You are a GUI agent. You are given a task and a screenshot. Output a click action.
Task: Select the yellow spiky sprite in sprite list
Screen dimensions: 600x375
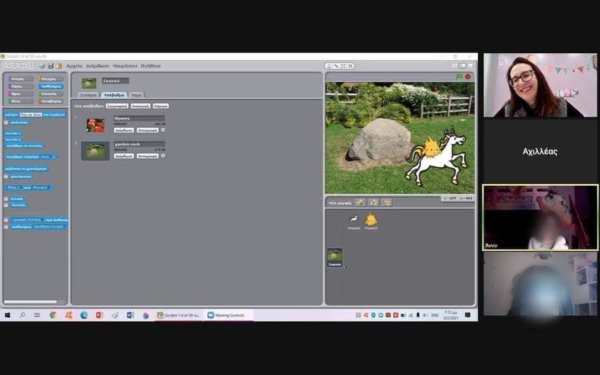(371, 222)
